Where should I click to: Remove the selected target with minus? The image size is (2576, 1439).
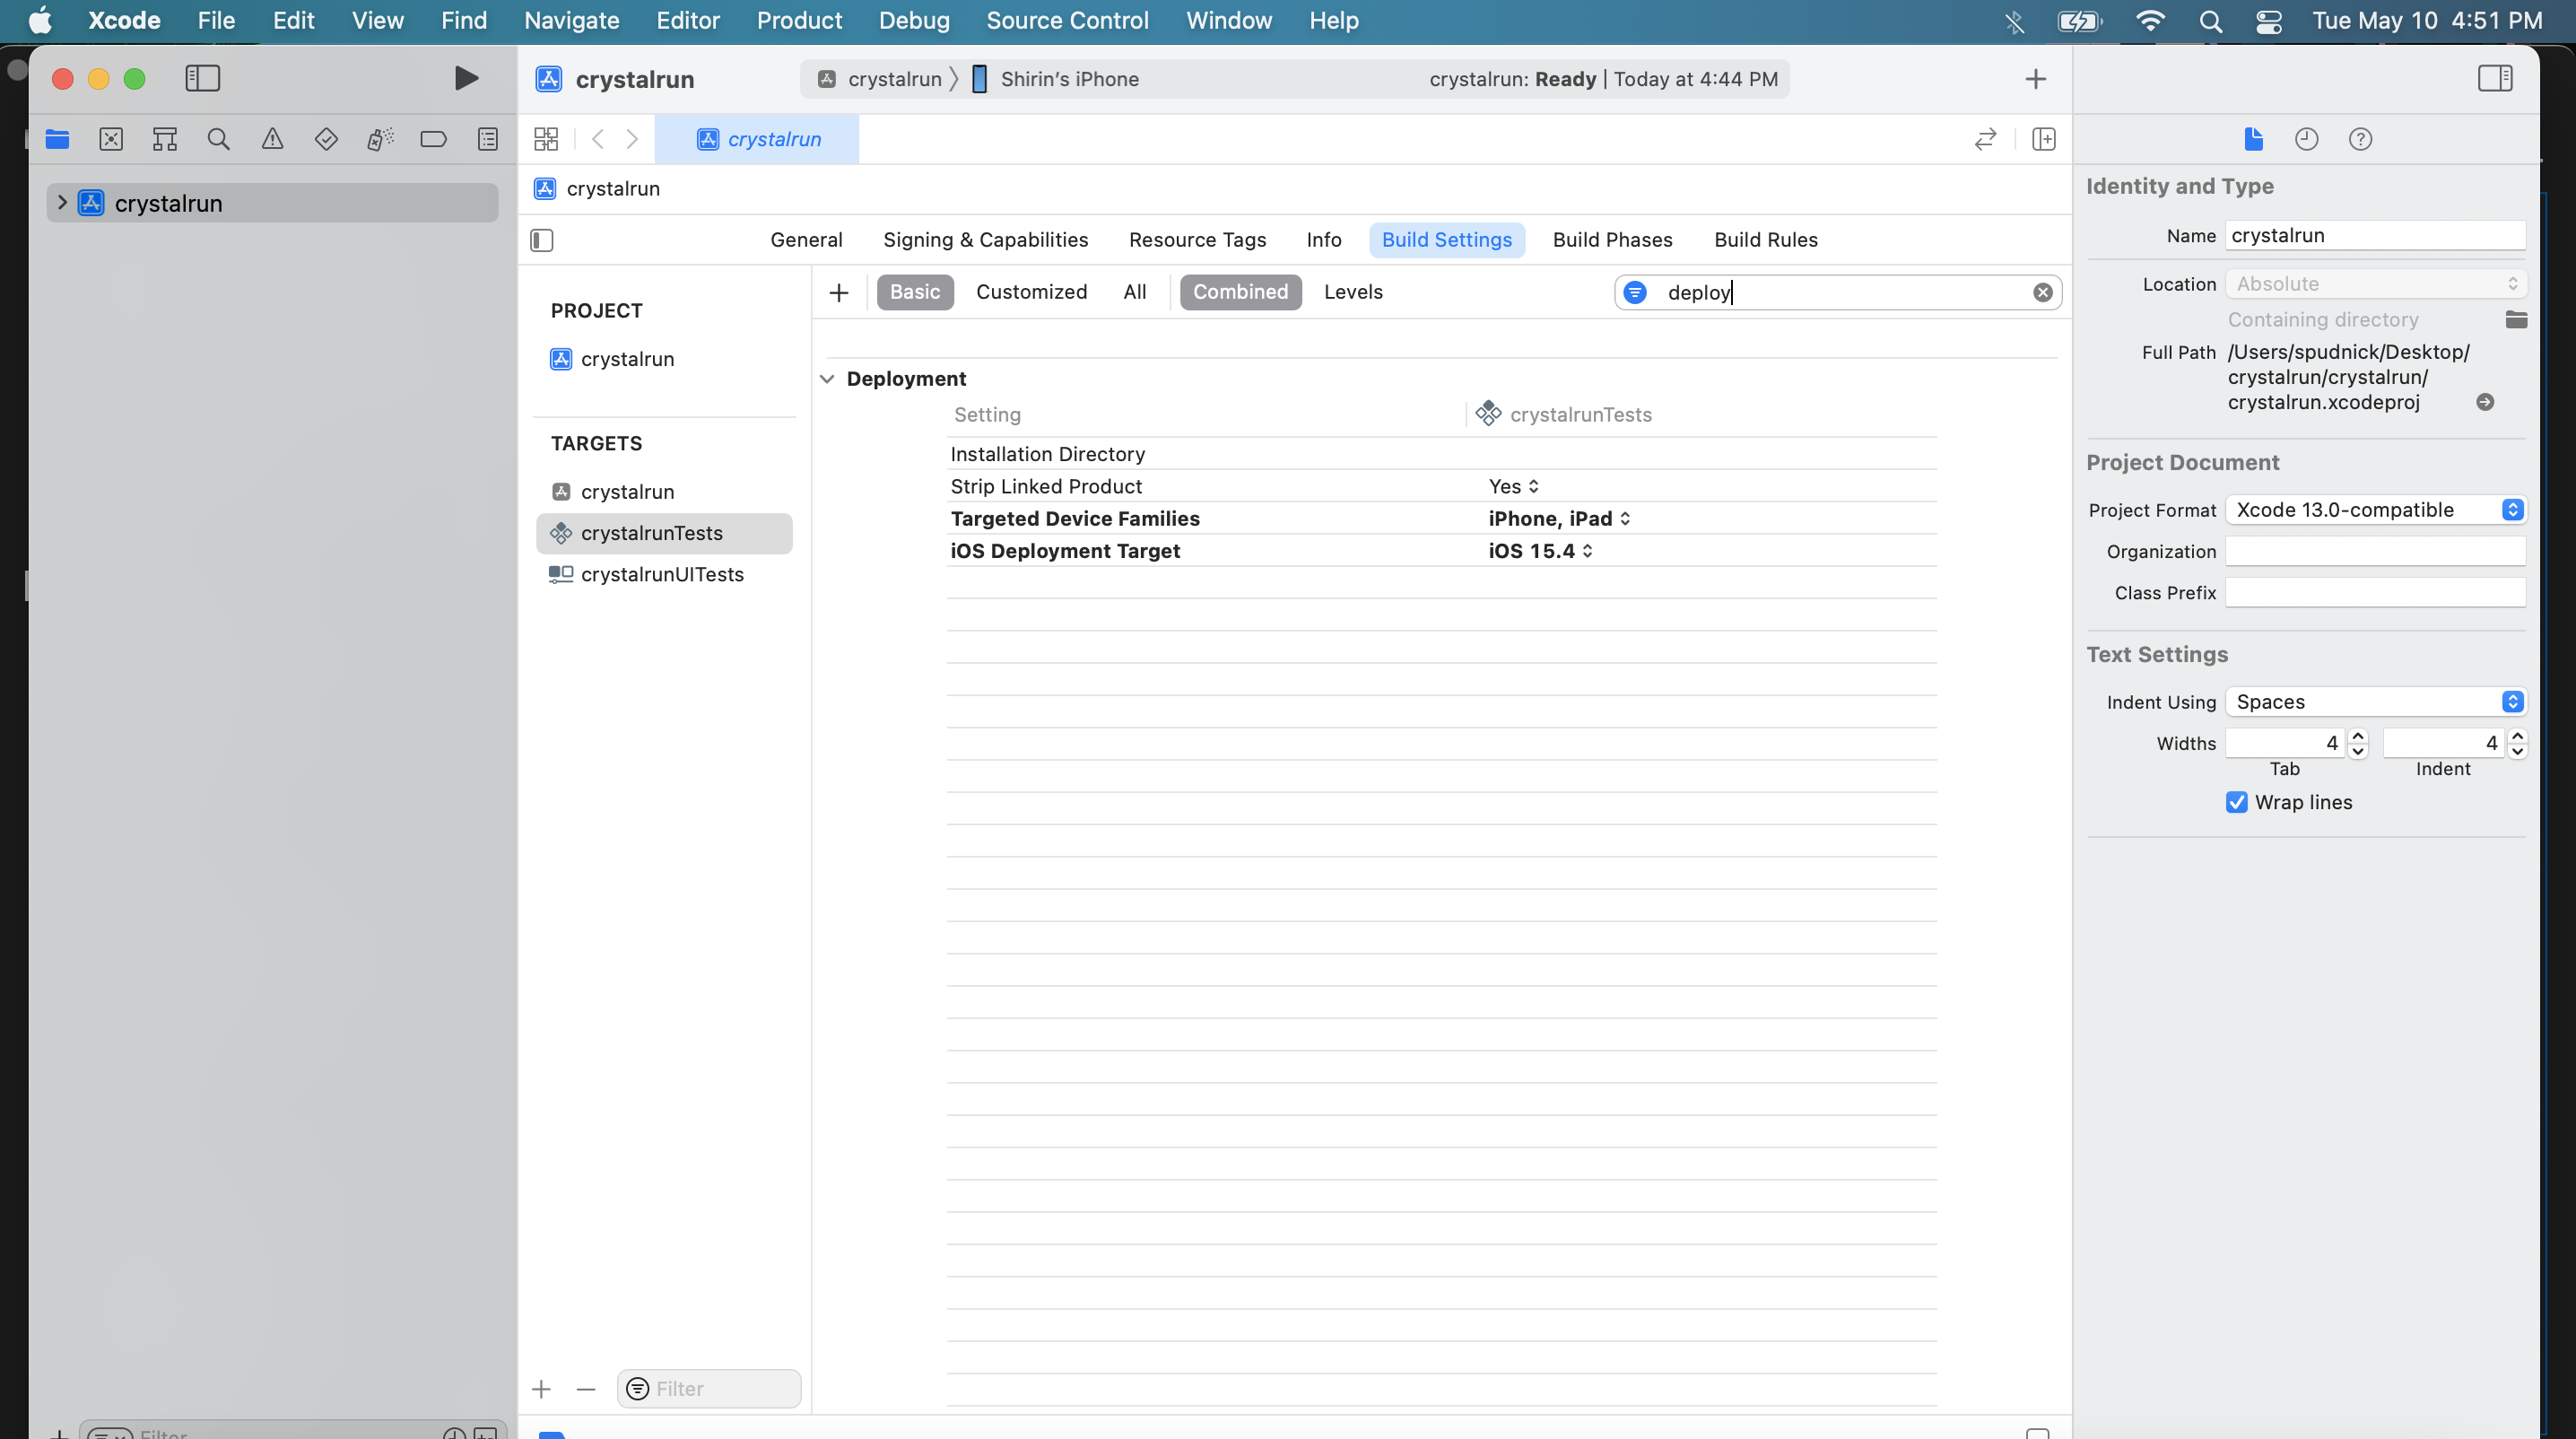pos(586,1389)
